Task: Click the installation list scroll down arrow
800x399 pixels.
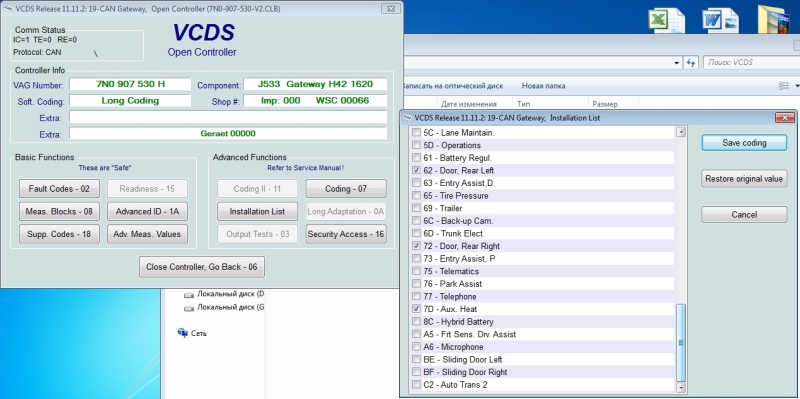Action: pos(681,388)
